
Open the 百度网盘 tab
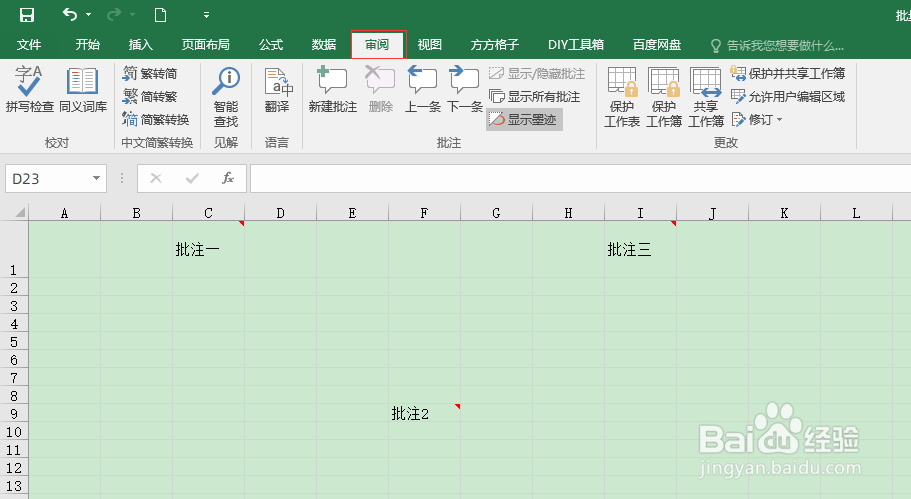coord(657,45)
